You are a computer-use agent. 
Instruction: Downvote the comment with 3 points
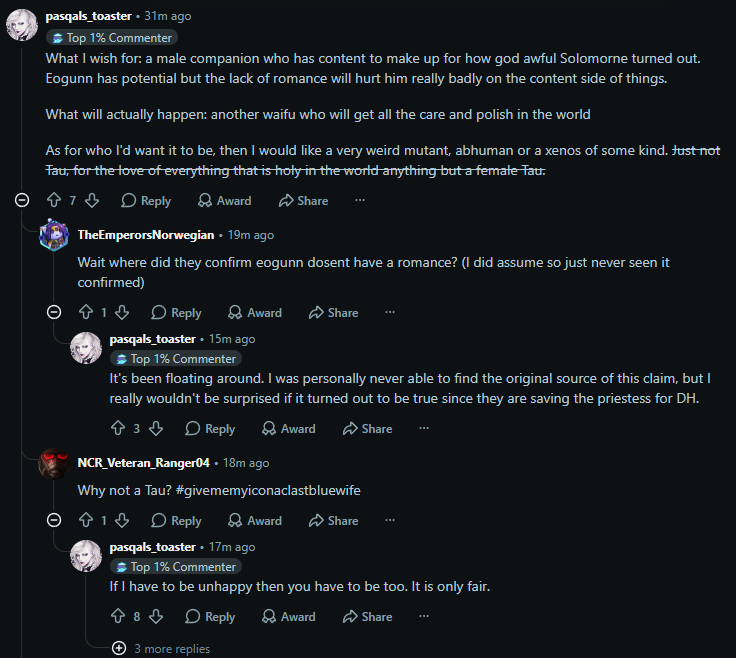pyautogui.click(x=156, y=428)
